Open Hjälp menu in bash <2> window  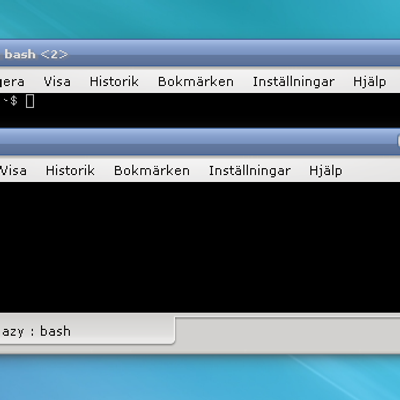370,82
